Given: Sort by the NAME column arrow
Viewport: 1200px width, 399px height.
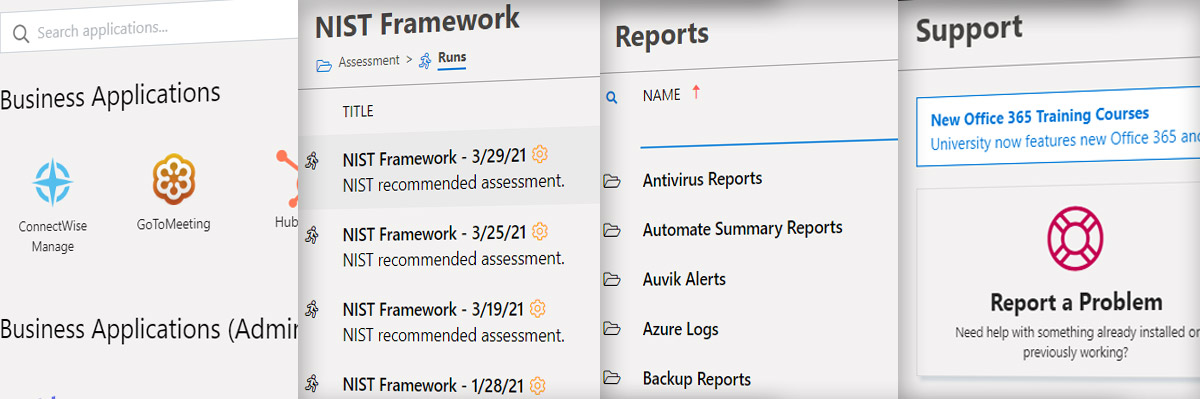Looking at the screenshot, I should pyautogui.click(x=696, y=93).
